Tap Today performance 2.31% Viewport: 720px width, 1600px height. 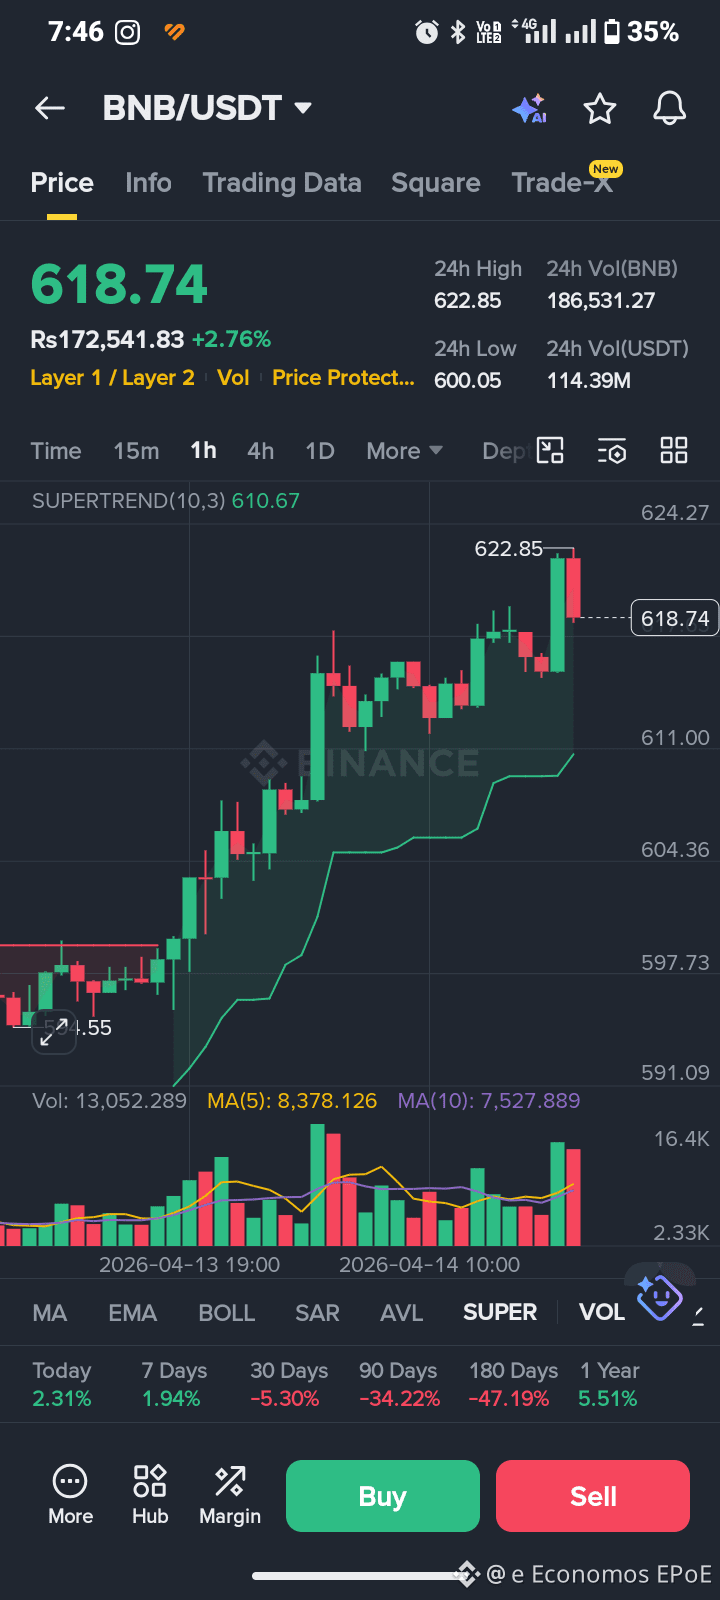[62, 1385]
